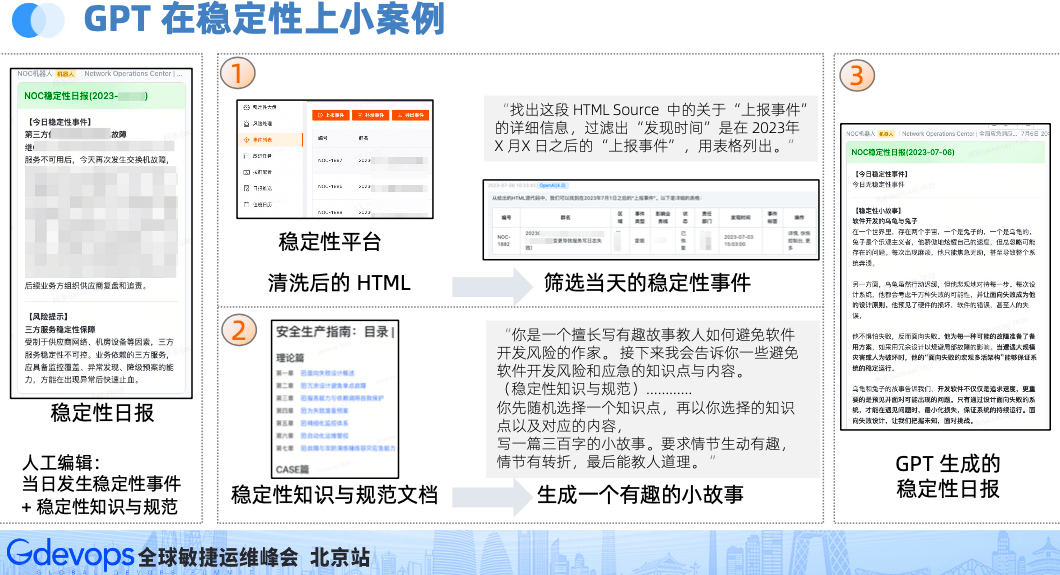Screen dimensions: 1060x575
Task: Click the topmost icon in the platform sidebar
Action: click(x=247, y=107)
